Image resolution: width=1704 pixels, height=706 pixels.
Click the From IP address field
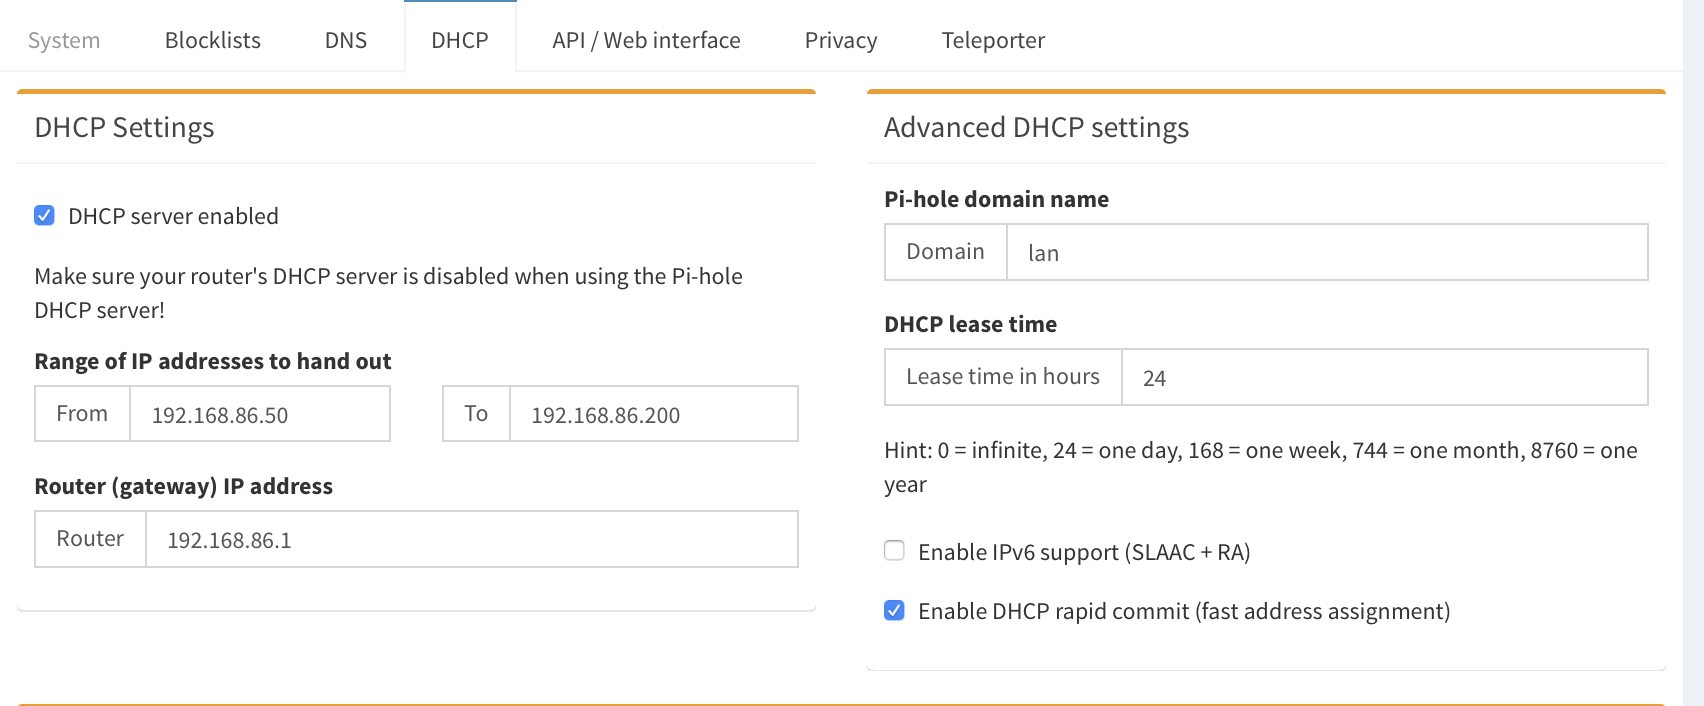click(x=260, y=414)
